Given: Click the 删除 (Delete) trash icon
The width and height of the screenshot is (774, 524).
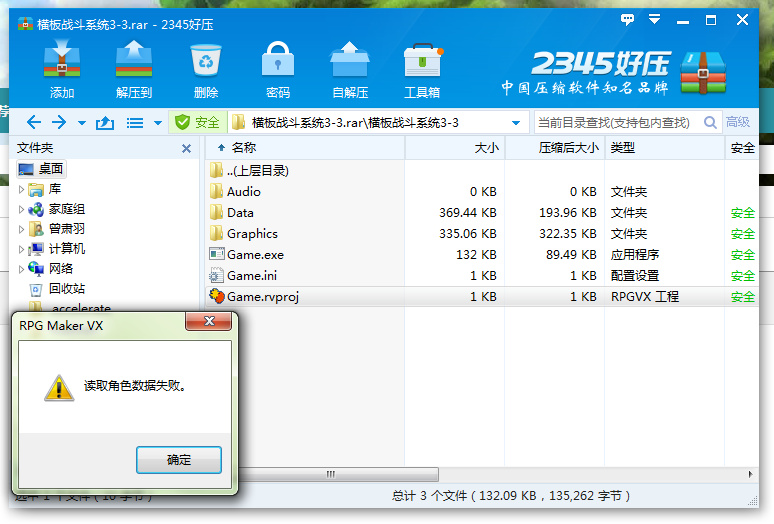Looking at the screenshot, I should click(x=206, y=69).
